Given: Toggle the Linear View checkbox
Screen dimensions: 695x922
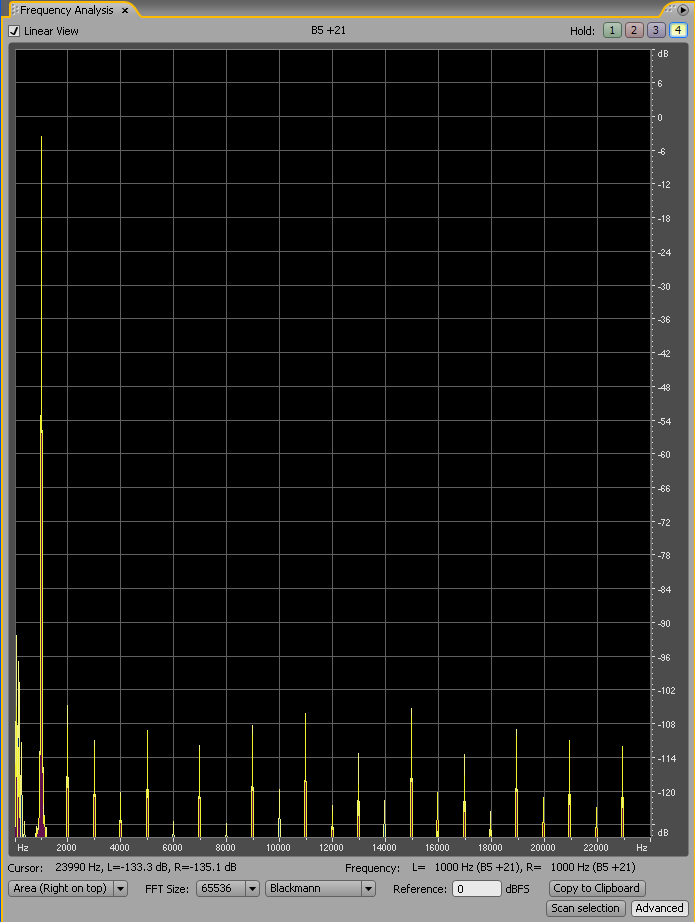Looking at the screenshot, I should (14, 31).
